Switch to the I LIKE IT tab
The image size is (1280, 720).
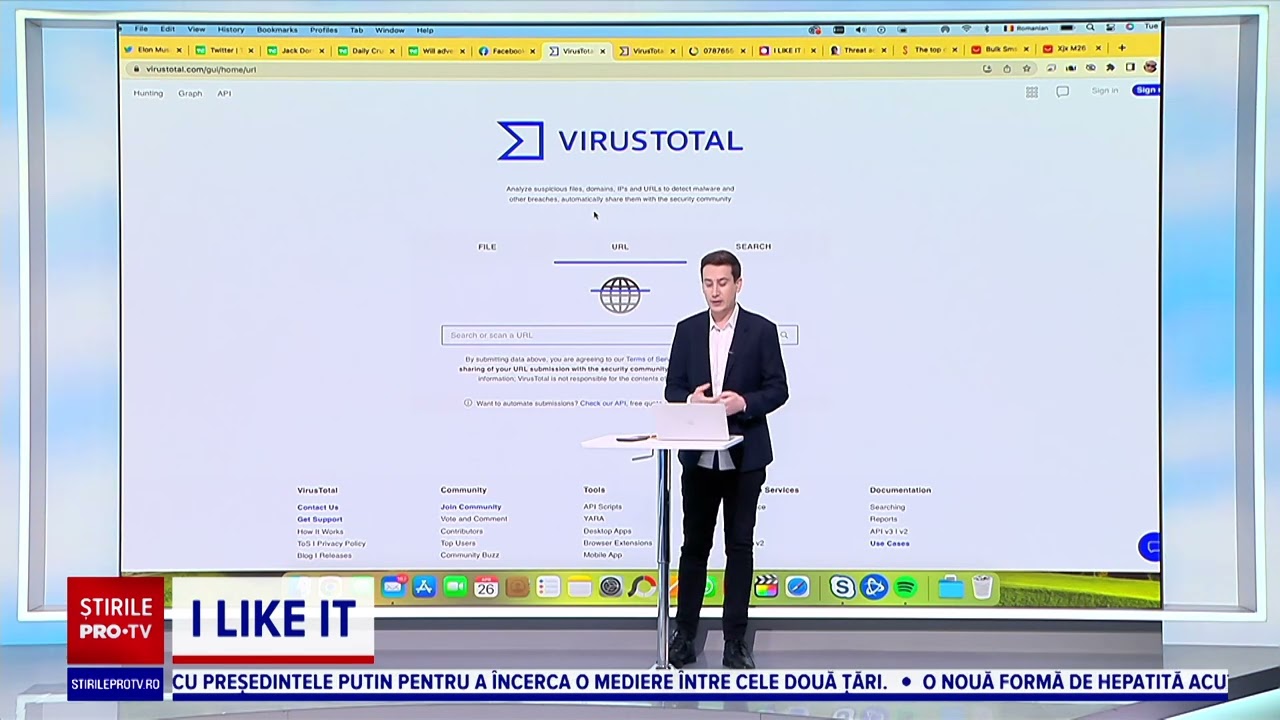pyautogui.click(x=787, y=50)
